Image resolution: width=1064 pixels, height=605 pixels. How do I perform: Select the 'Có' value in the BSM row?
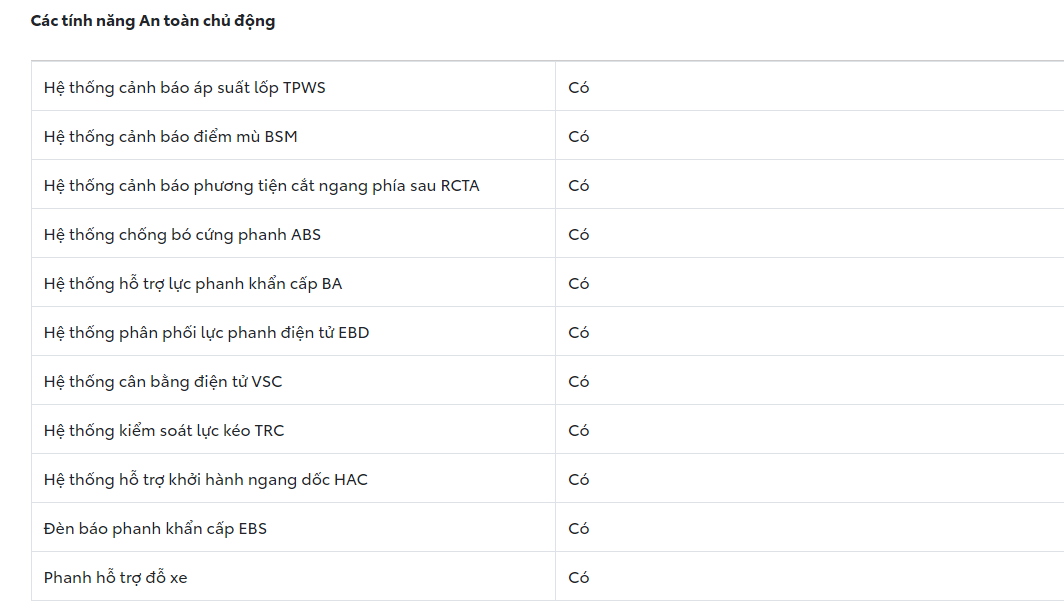coord(579,136)
